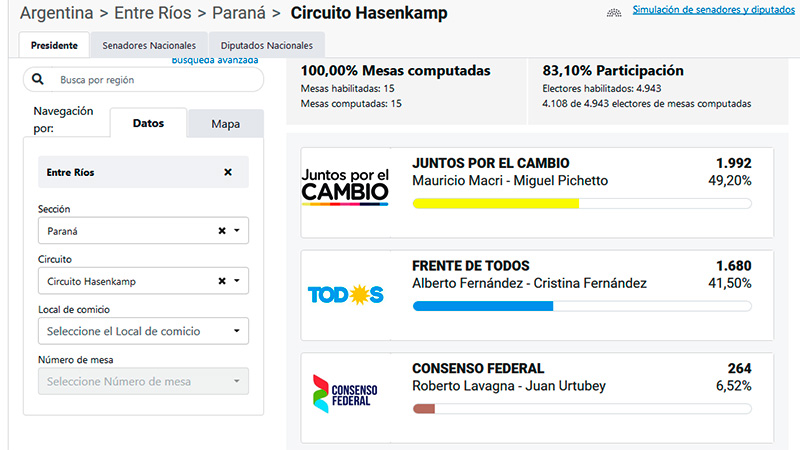Image resolution: width=800 pixels, height=450 pixels.
Task: Clear the Paraná section selection
Action: click(x=222, y=231)
